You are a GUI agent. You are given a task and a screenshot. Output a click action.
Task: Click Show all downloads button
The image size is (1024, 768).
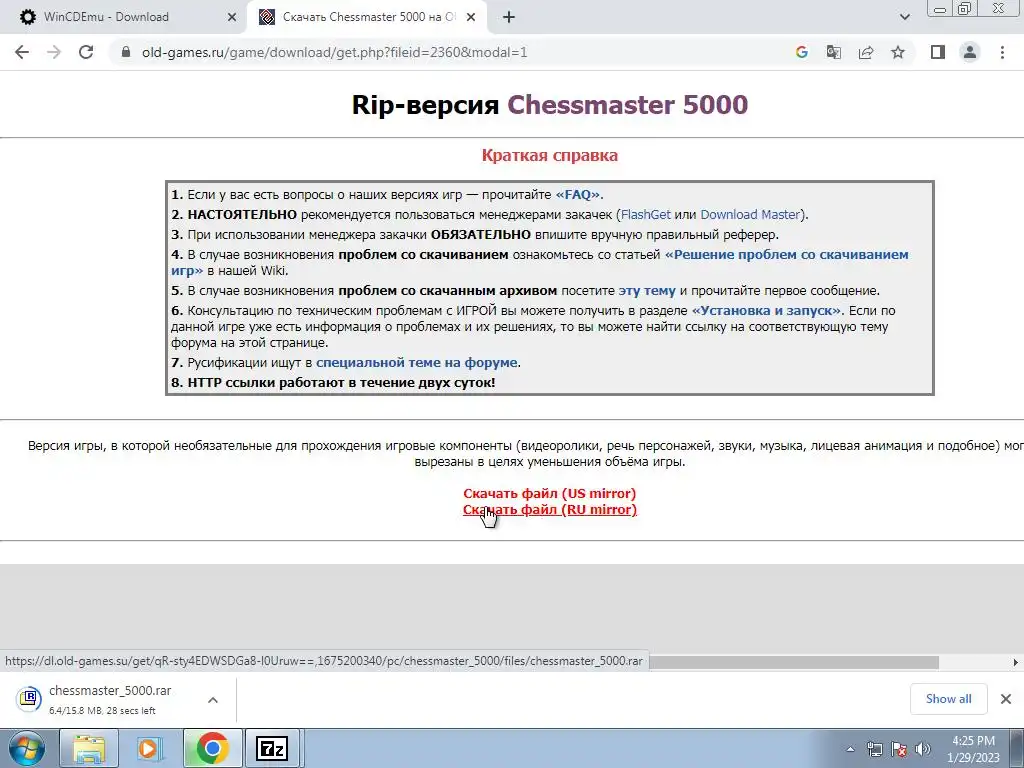(x=948, y=699)
